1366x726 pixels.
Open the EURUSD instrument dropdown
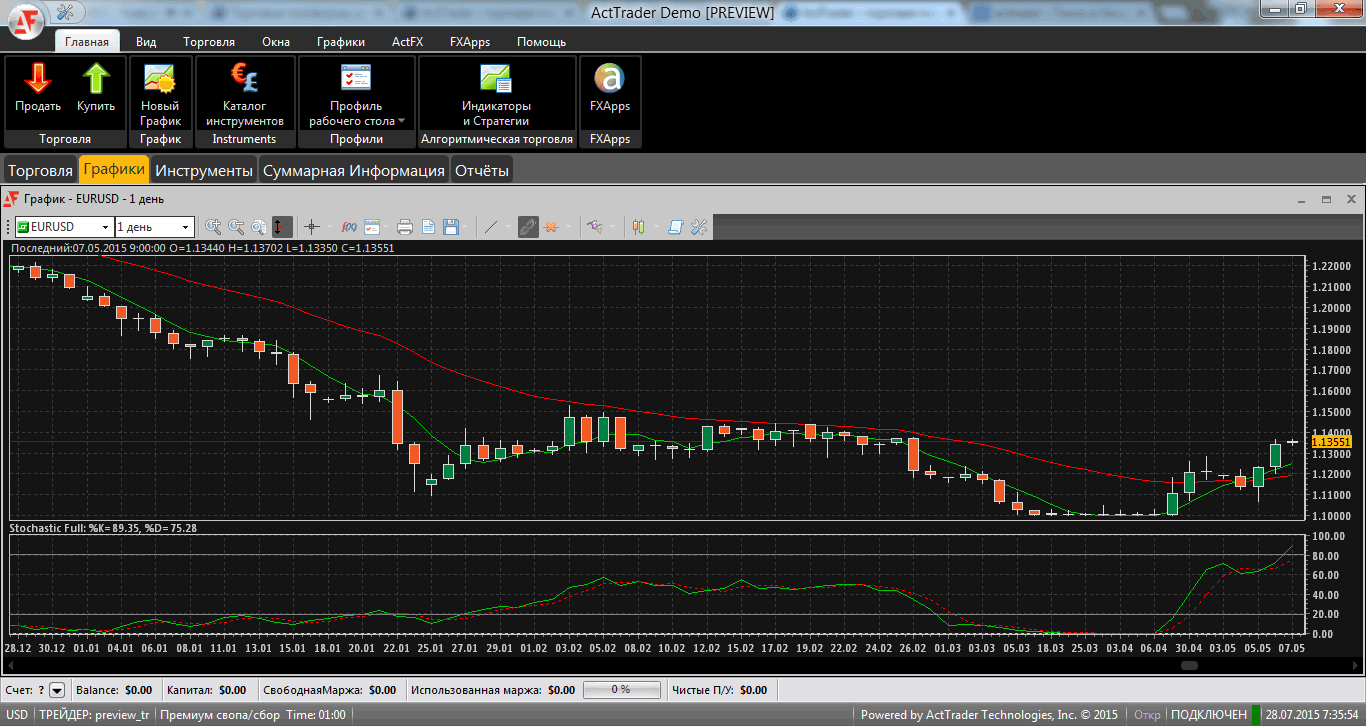pyautogui.click(x=105, y=227)
